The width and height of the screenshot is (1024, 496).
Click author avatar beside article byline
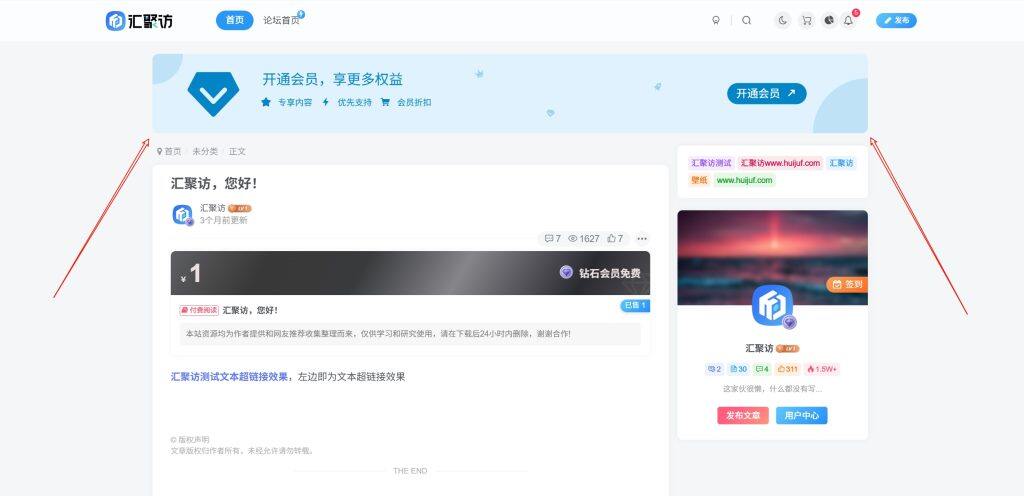coord(183,215)
